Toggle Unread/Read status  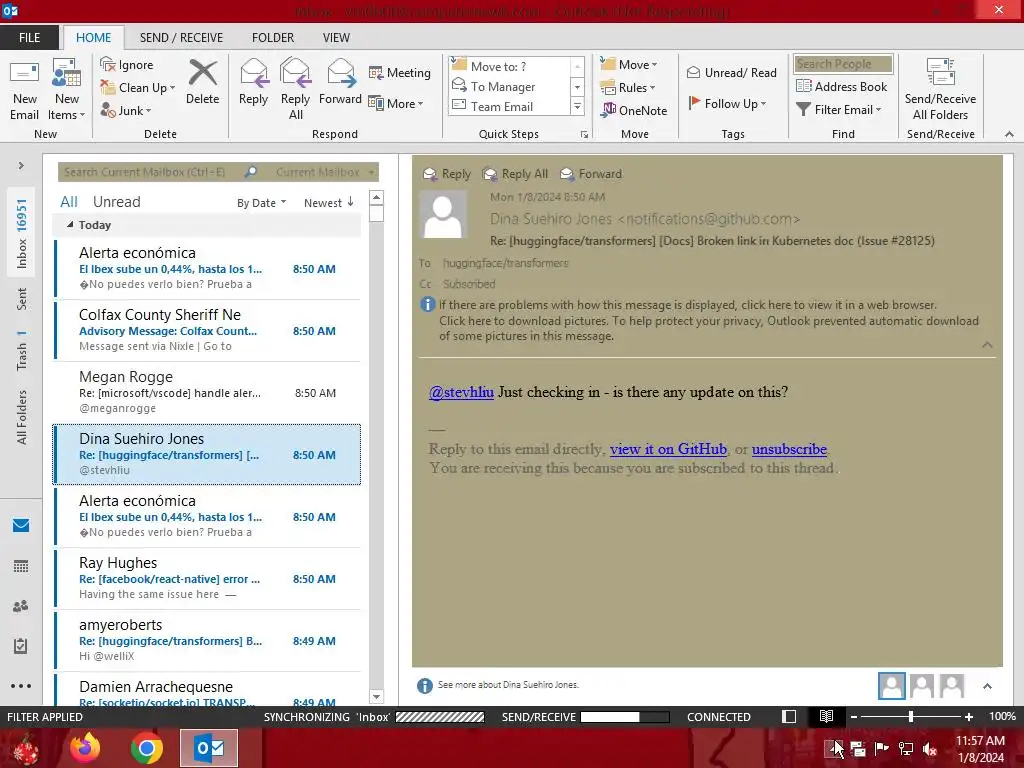731,72
